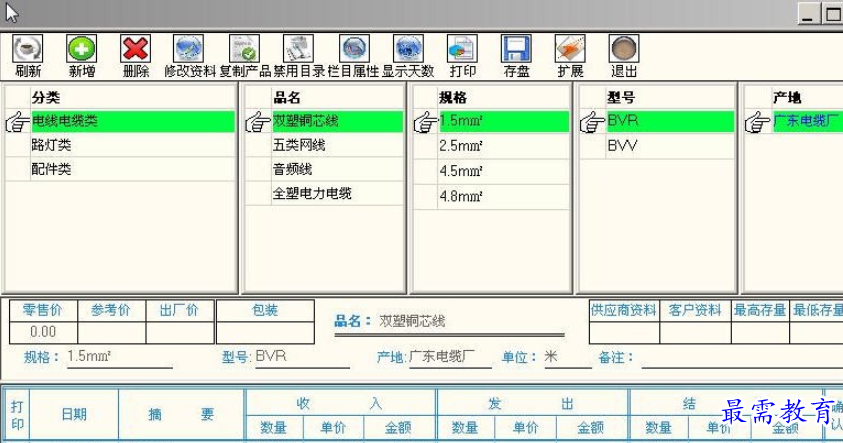The height and width of the screenshot is (443, 843).
Task: Click the empty cell under 参考价
Action: pos(111,332)
